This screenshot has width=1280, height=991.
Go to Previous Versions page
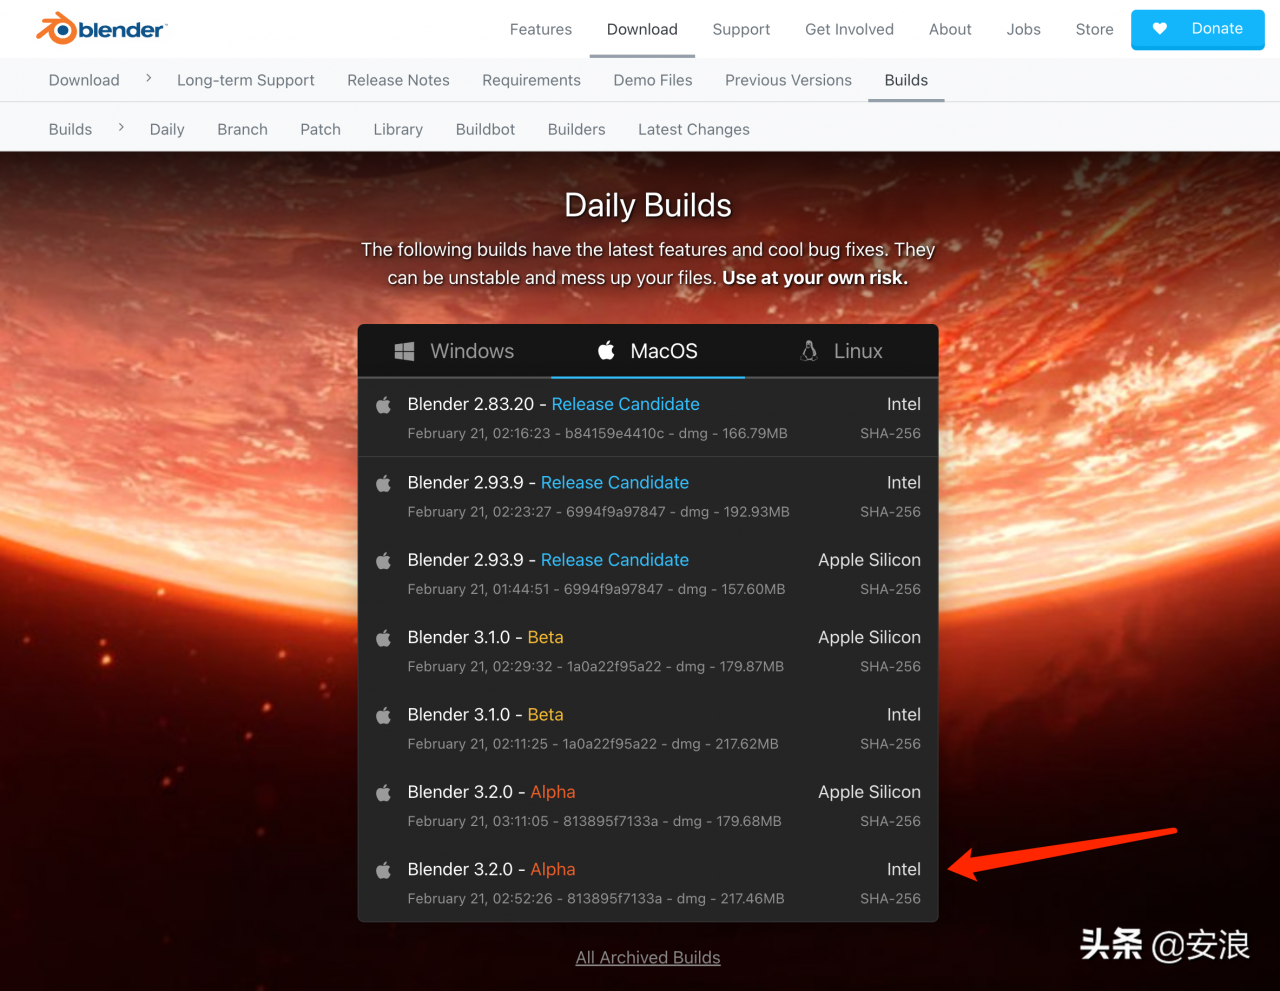[x=788, y=80]
